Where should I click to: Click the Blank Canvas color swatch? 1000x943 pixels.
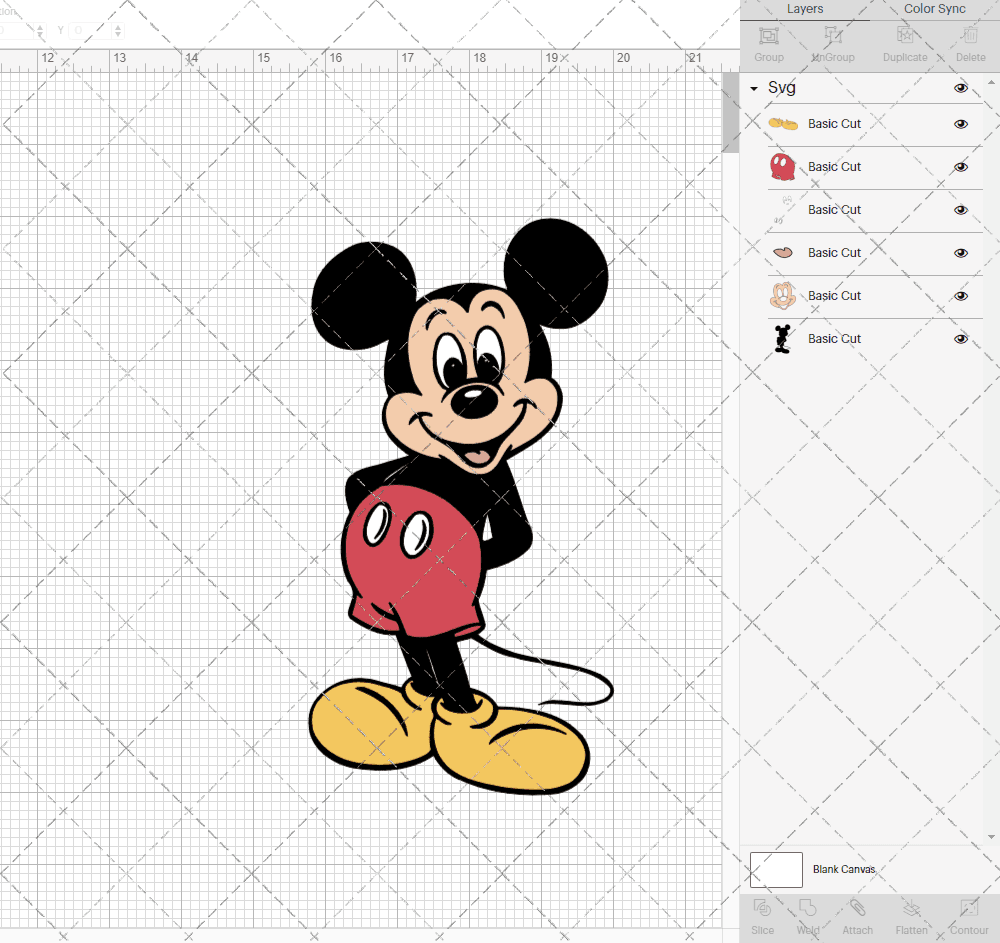[776, 869]
